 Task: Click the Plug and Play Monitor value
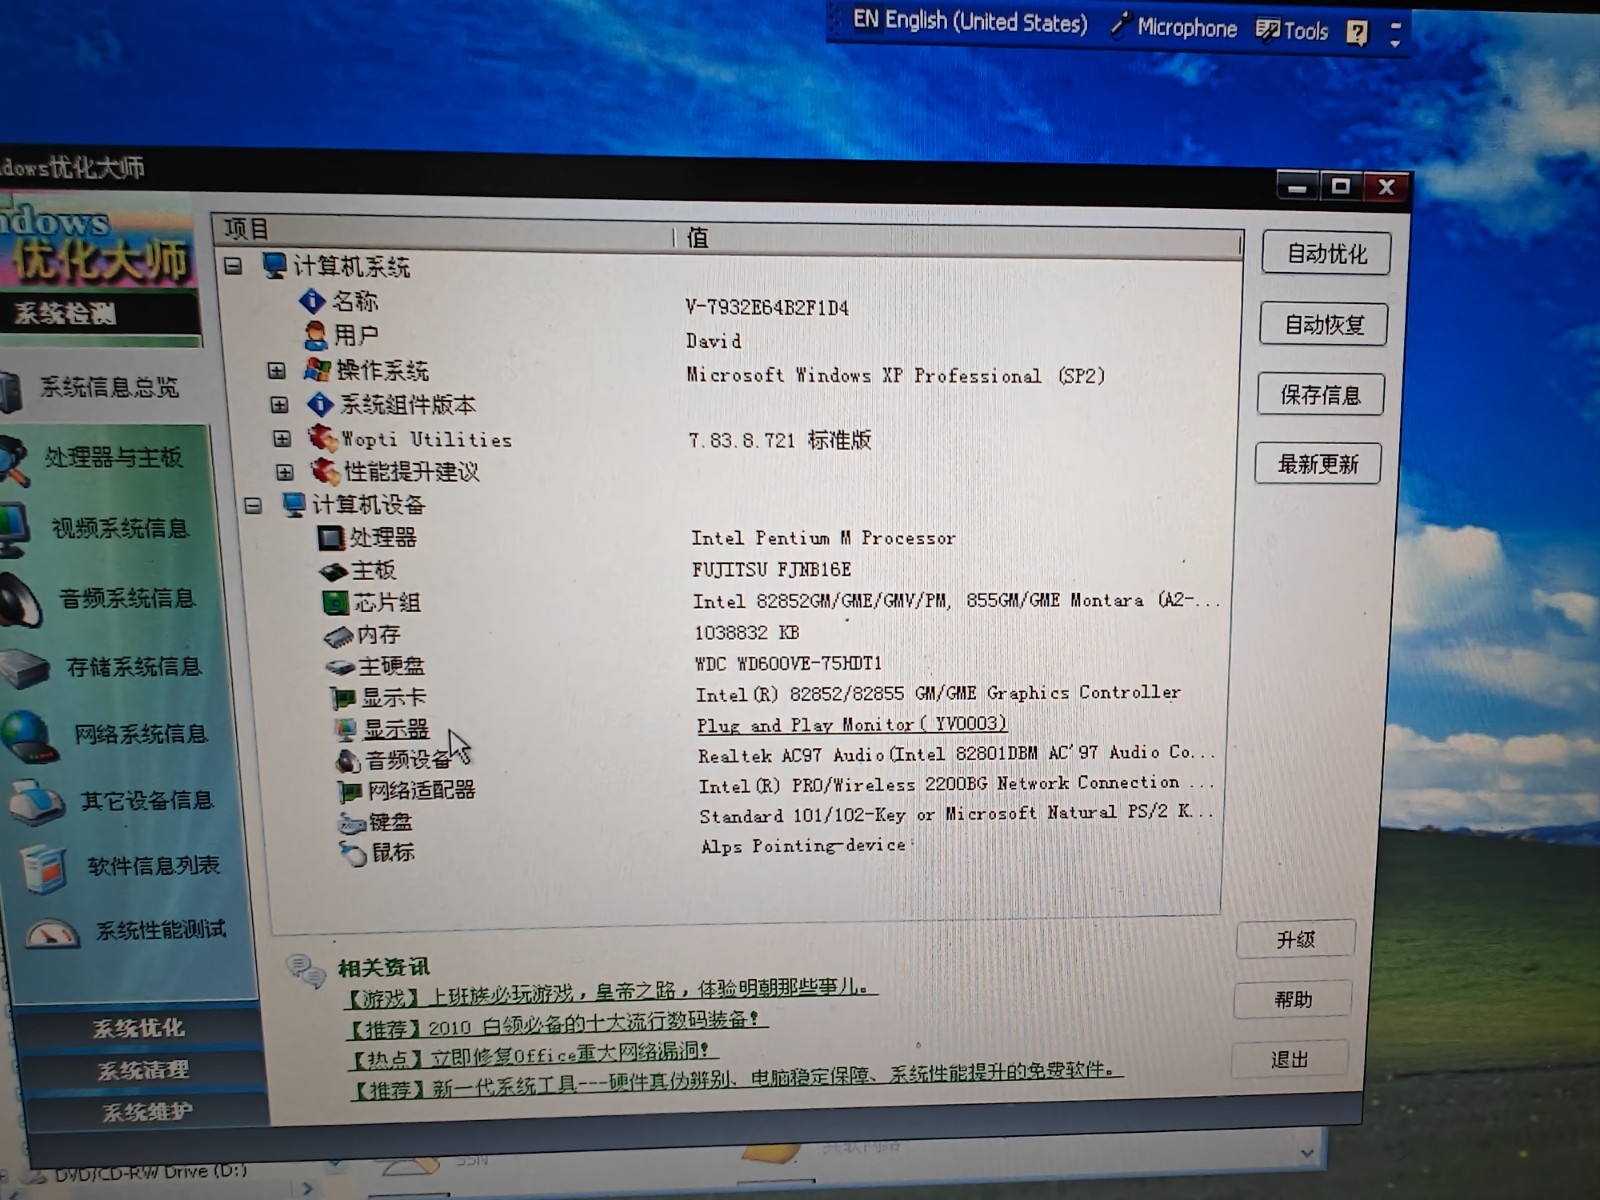(851, 725)
